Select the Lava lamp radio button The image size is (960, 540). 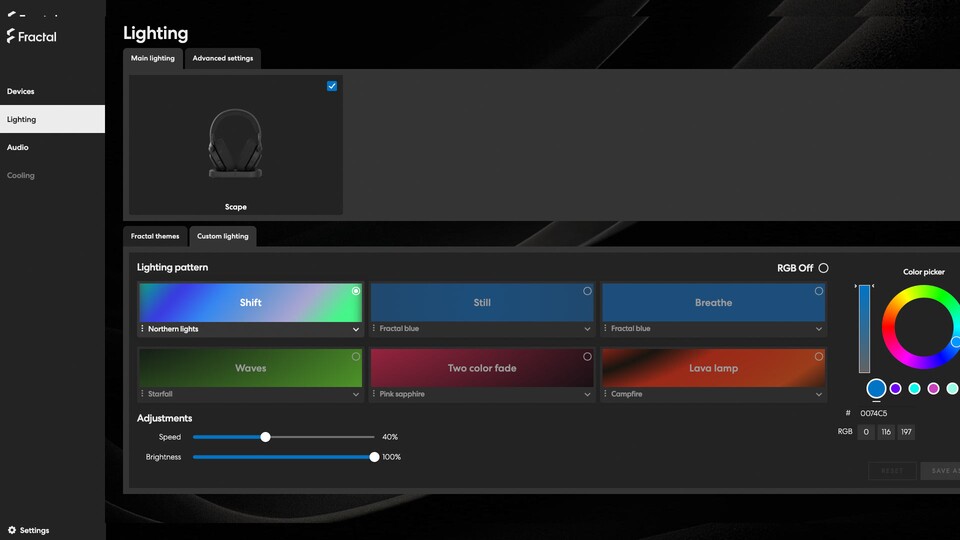pyautogui.click(x=819, y=356)
